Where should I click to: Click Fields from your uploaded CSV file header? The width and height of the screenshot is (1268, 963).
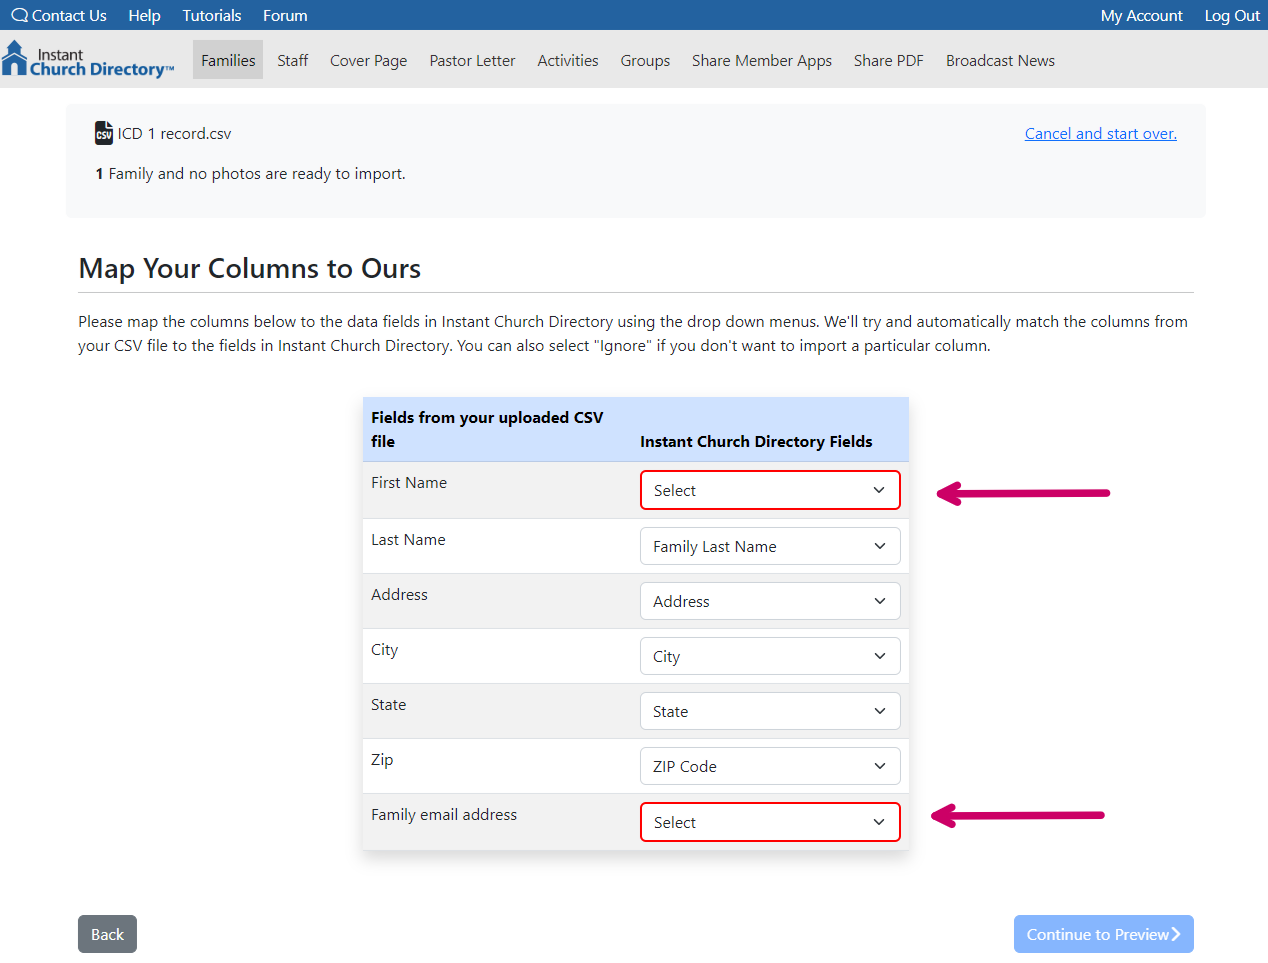coord(487,429)
